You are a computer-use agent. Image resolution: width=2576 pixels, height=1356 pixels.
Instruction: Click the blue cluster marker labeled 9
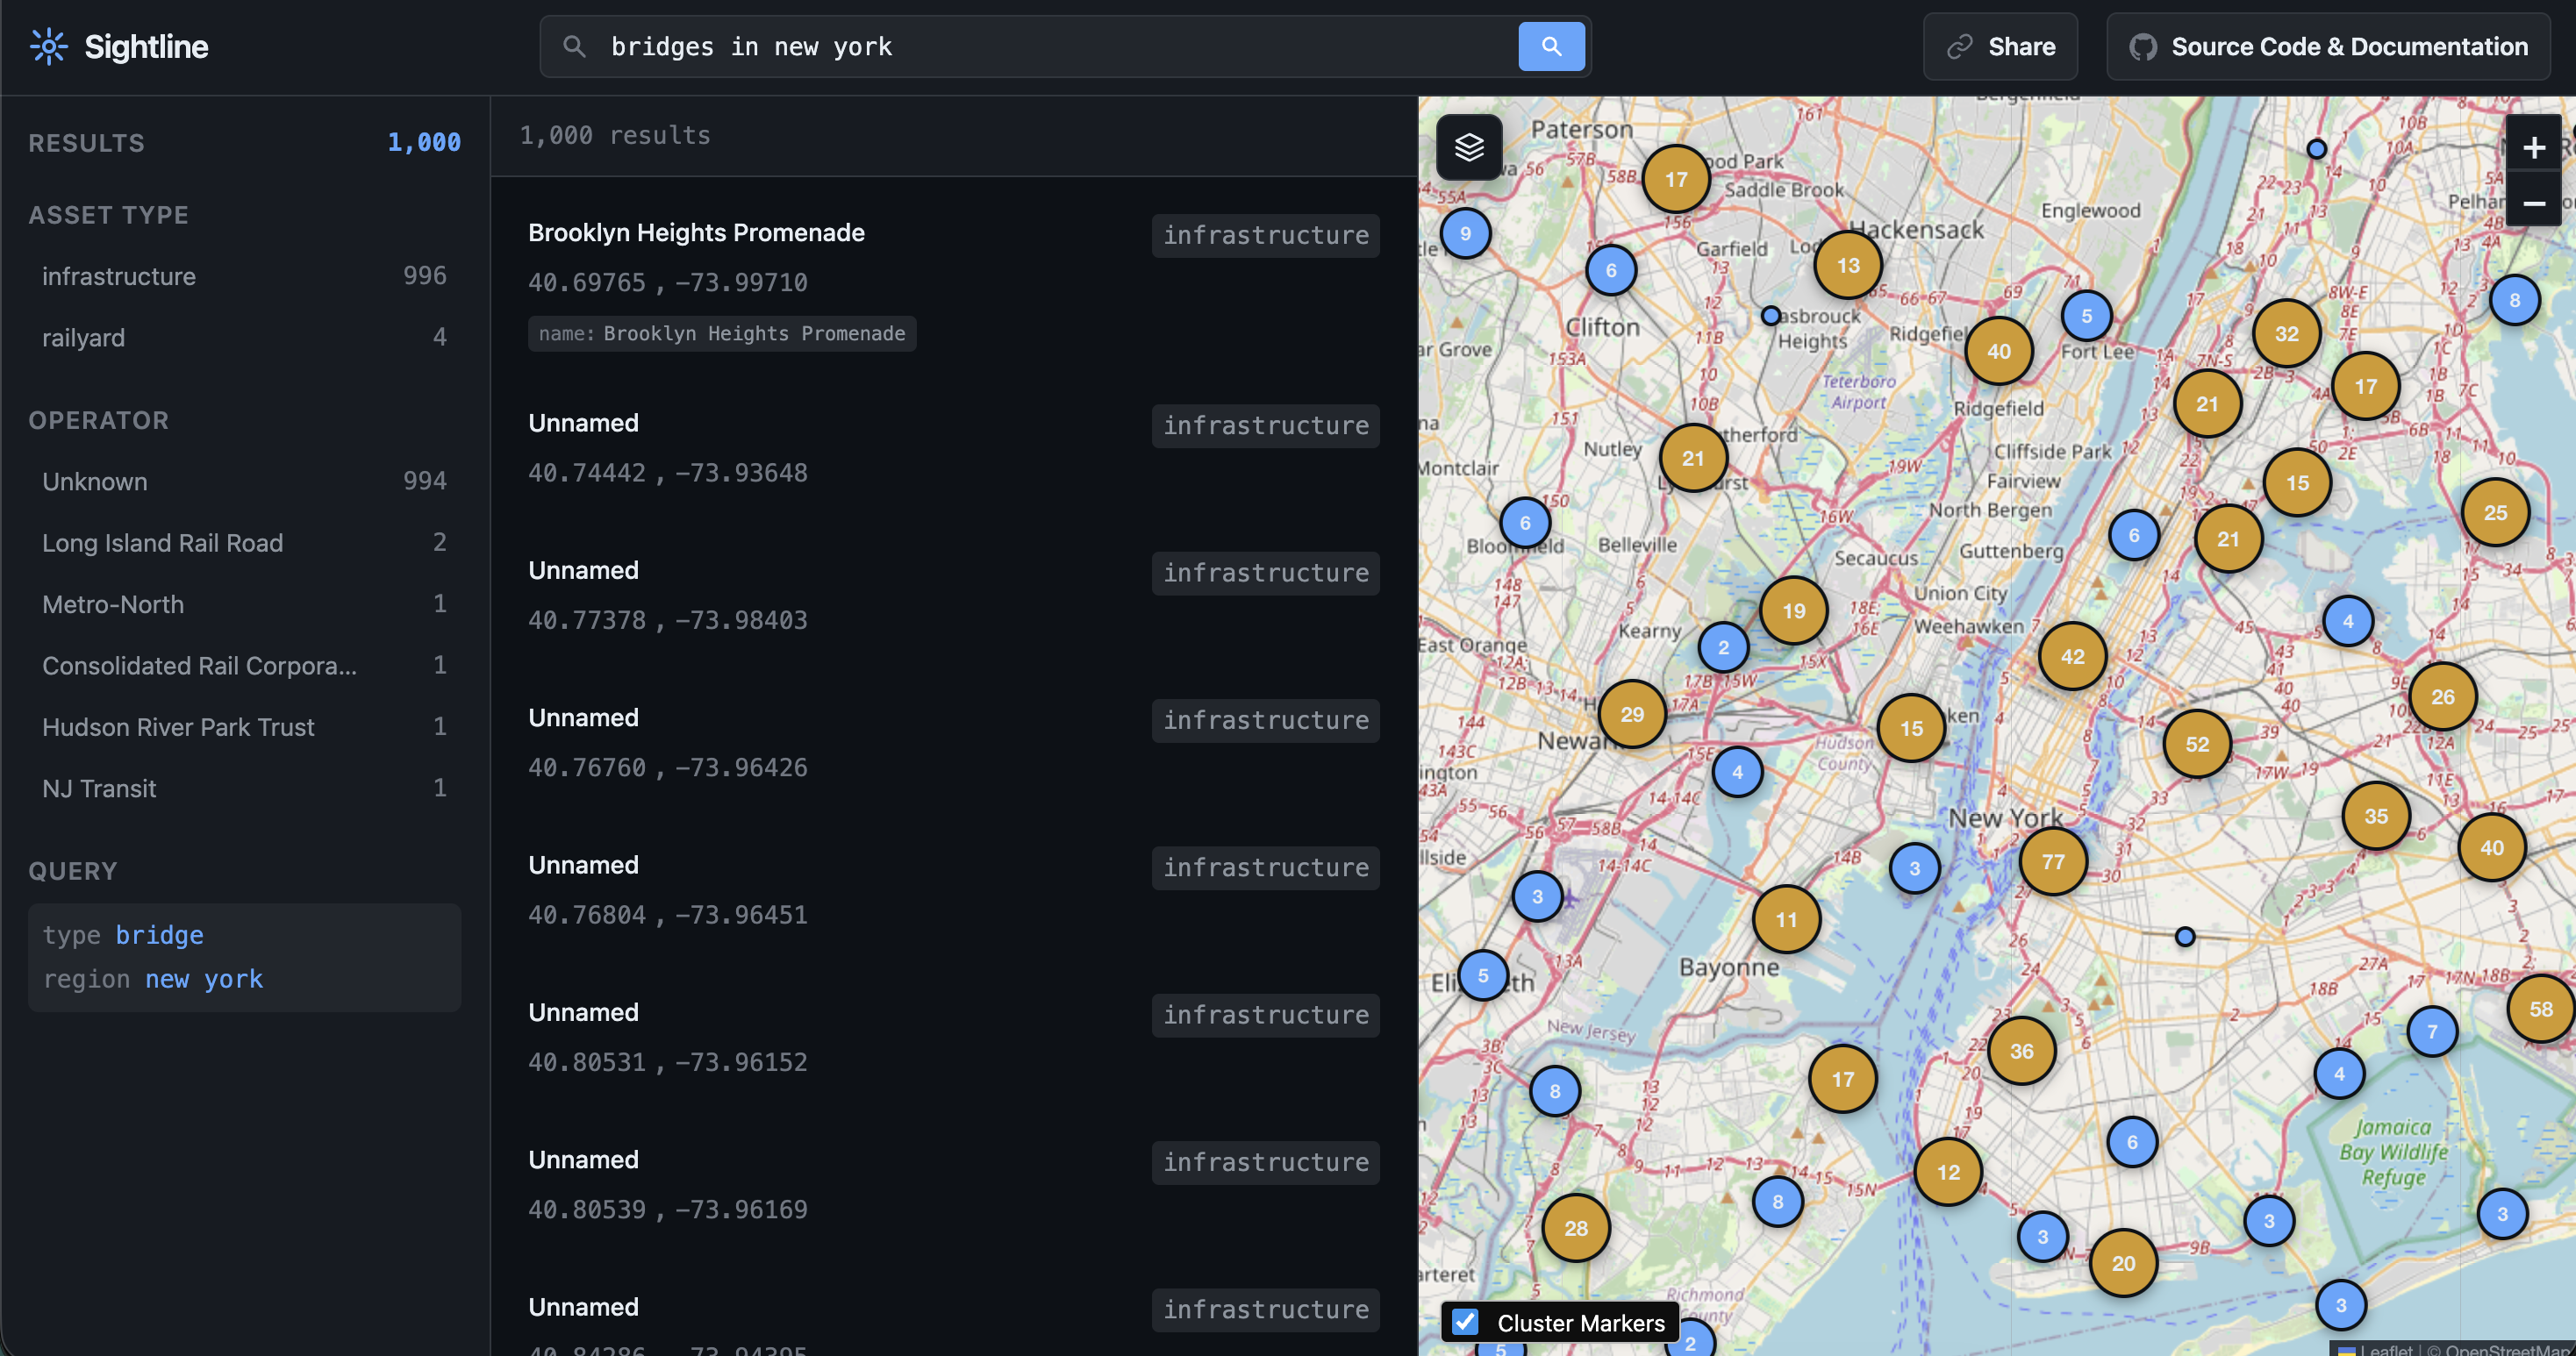1465,232
